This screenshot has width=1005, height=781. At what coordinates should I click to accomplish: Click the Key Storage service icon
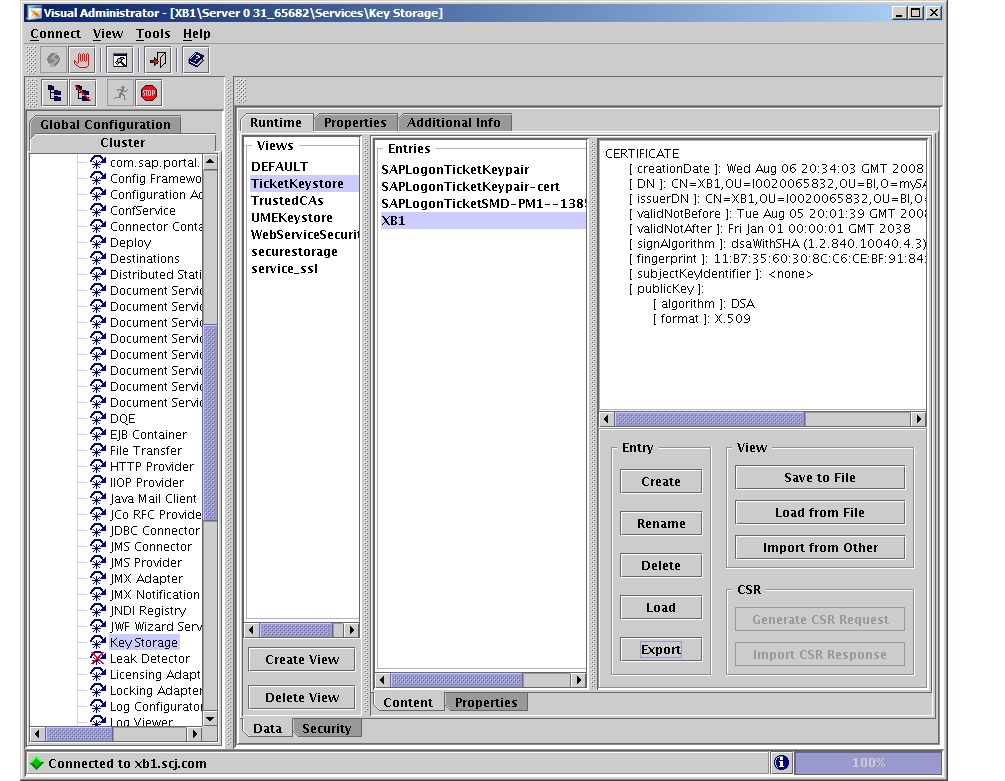(97, 642)
